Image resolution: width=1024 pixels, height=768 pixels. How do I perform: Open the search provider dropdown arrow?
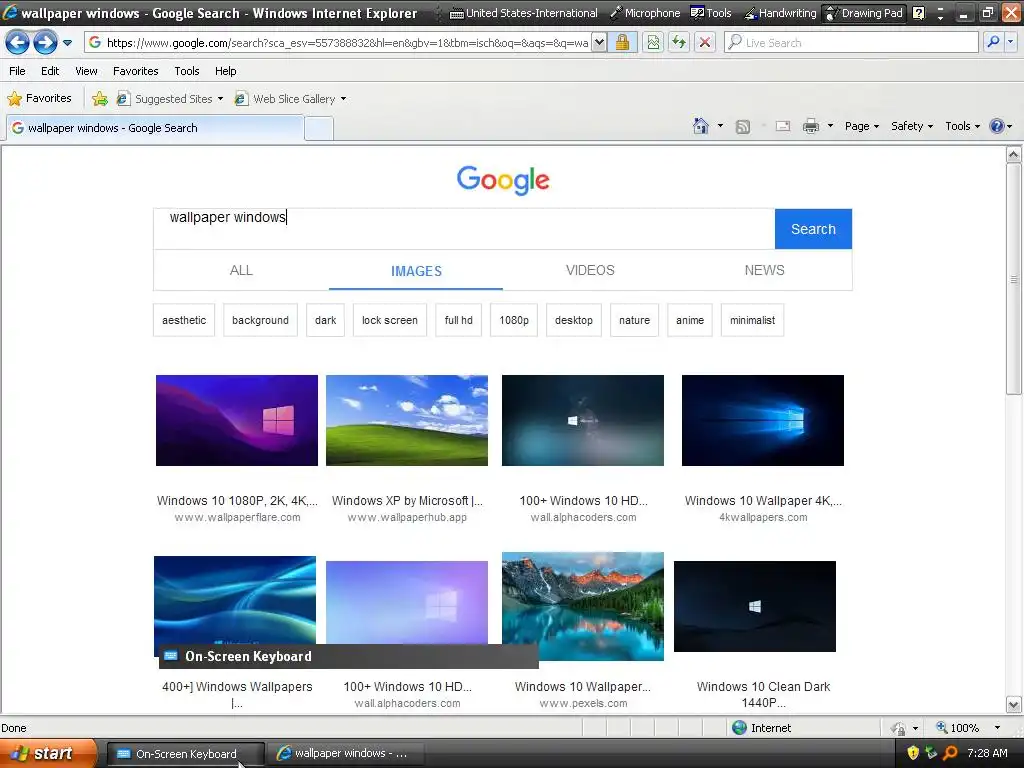click(x=1011, y=42)
